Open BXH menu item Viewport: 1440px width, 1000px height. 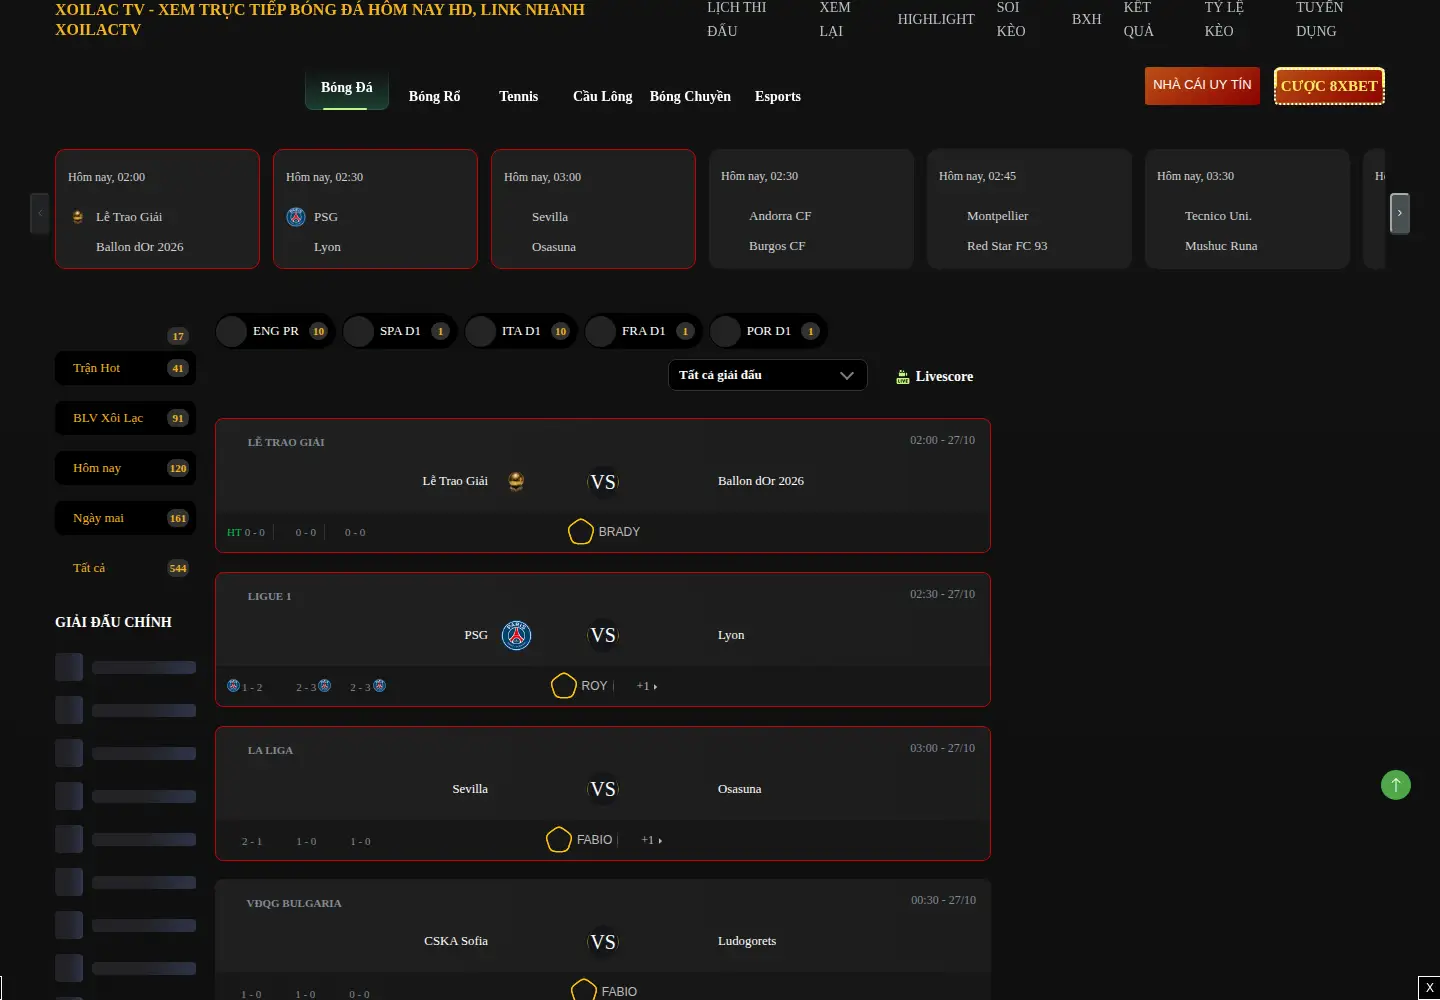pyautogui.click(x=1087, y=19)
